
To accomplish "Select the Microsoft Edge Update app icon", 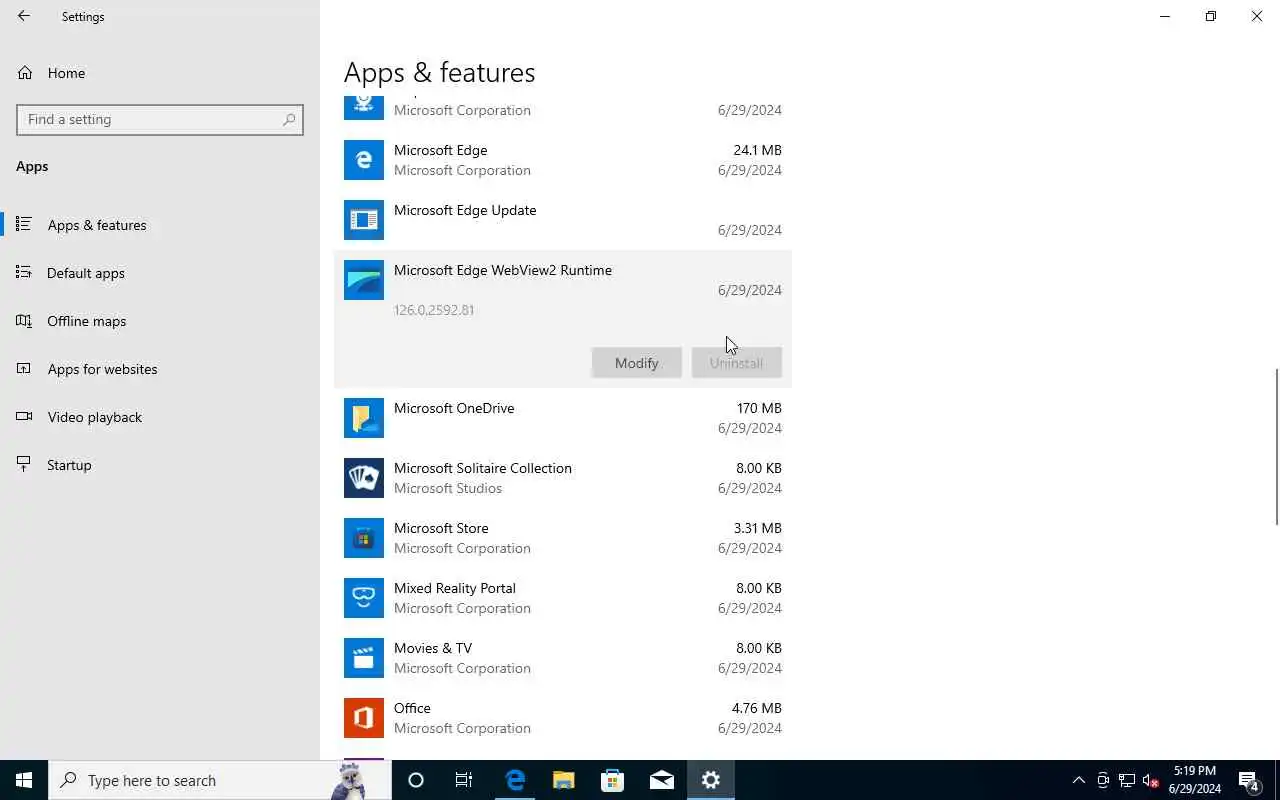I will [363, 220].
